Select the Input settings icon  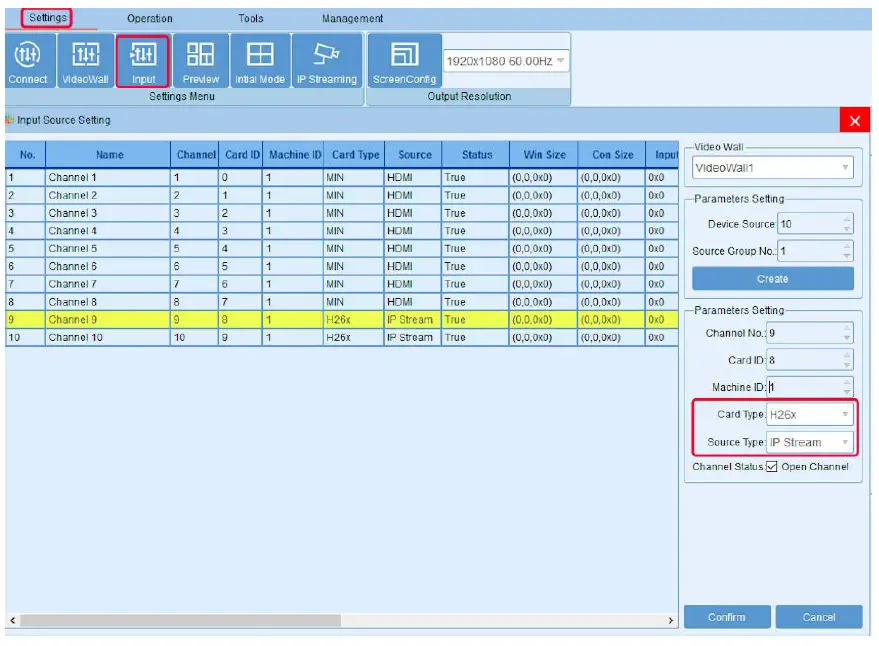pyautogui.click(x=143, y=61)
